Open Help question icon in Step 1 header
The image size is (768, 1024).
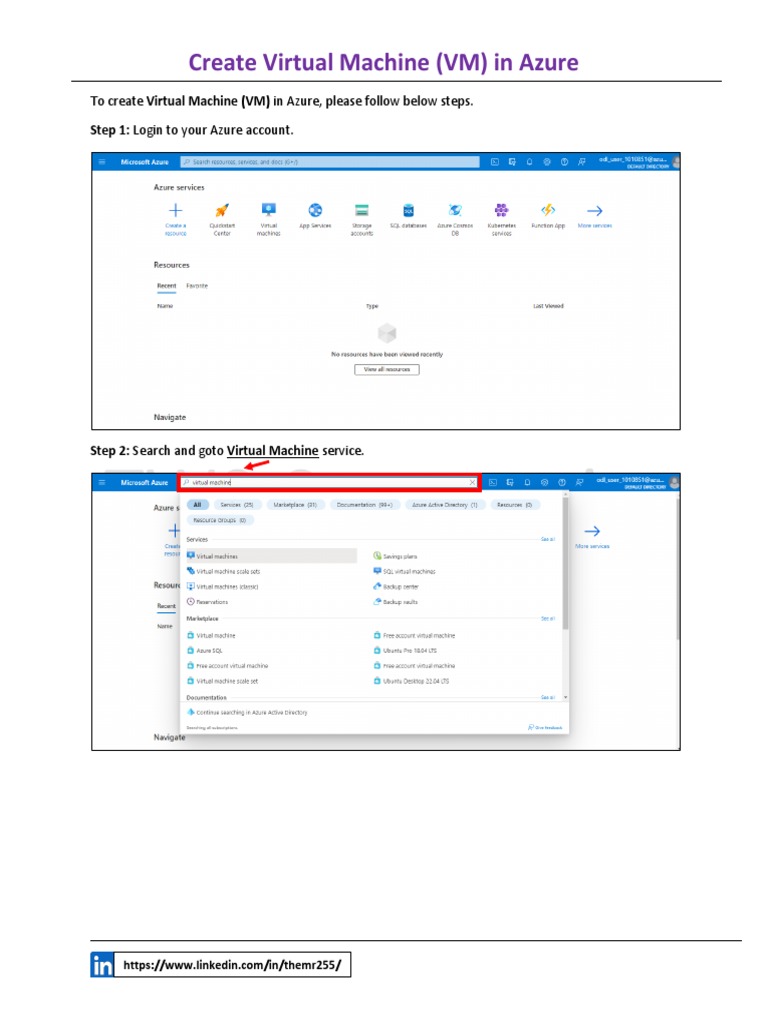564,162
